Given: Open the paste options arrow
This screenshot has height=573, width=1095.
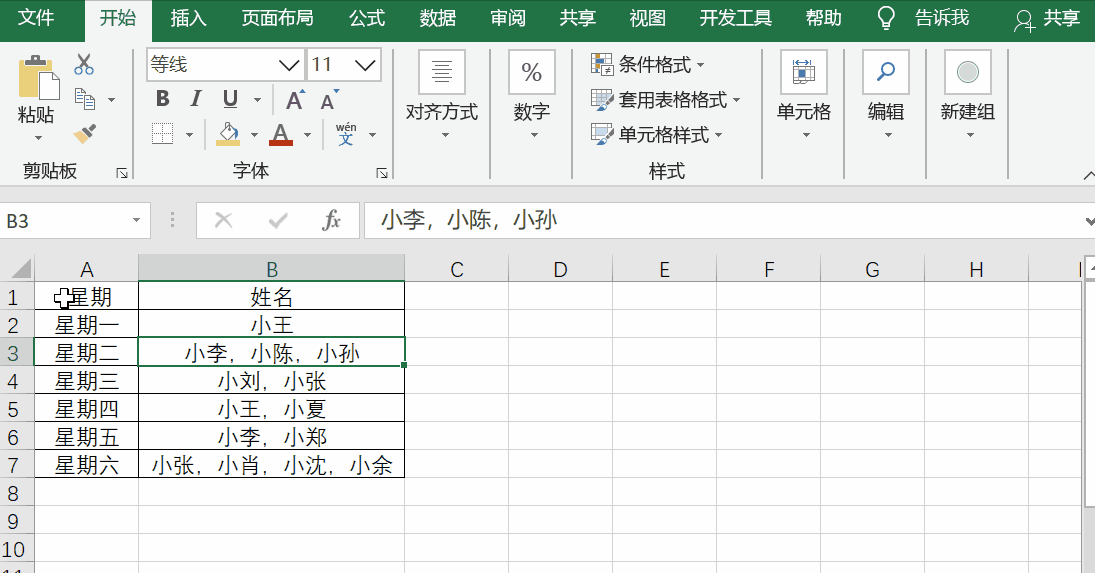Looking at the screenshot, I should pos(38,138).
